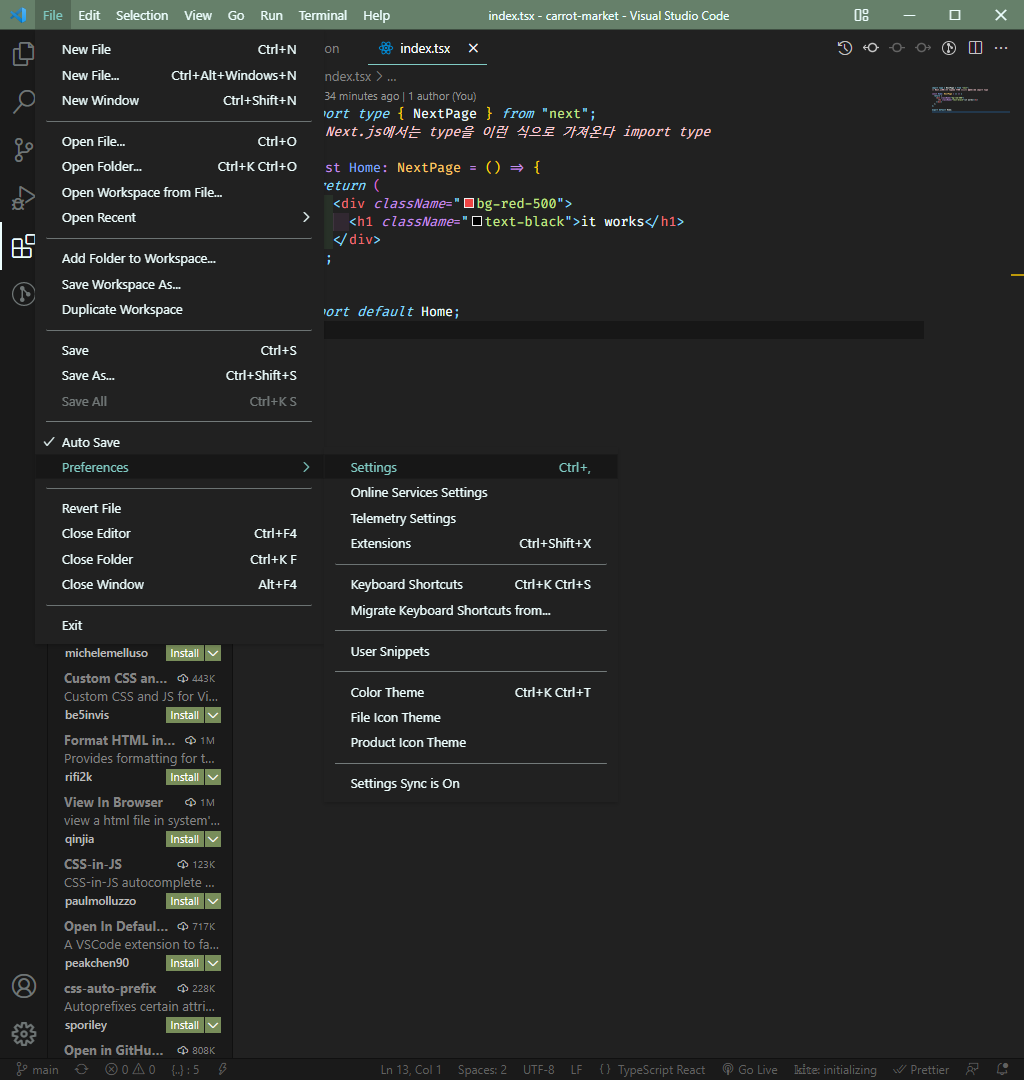The width and height of the screenshot is (1024, 1080).
Task: Click the code minimap preview
Action: pyautogui.click(x=970, y=98)
